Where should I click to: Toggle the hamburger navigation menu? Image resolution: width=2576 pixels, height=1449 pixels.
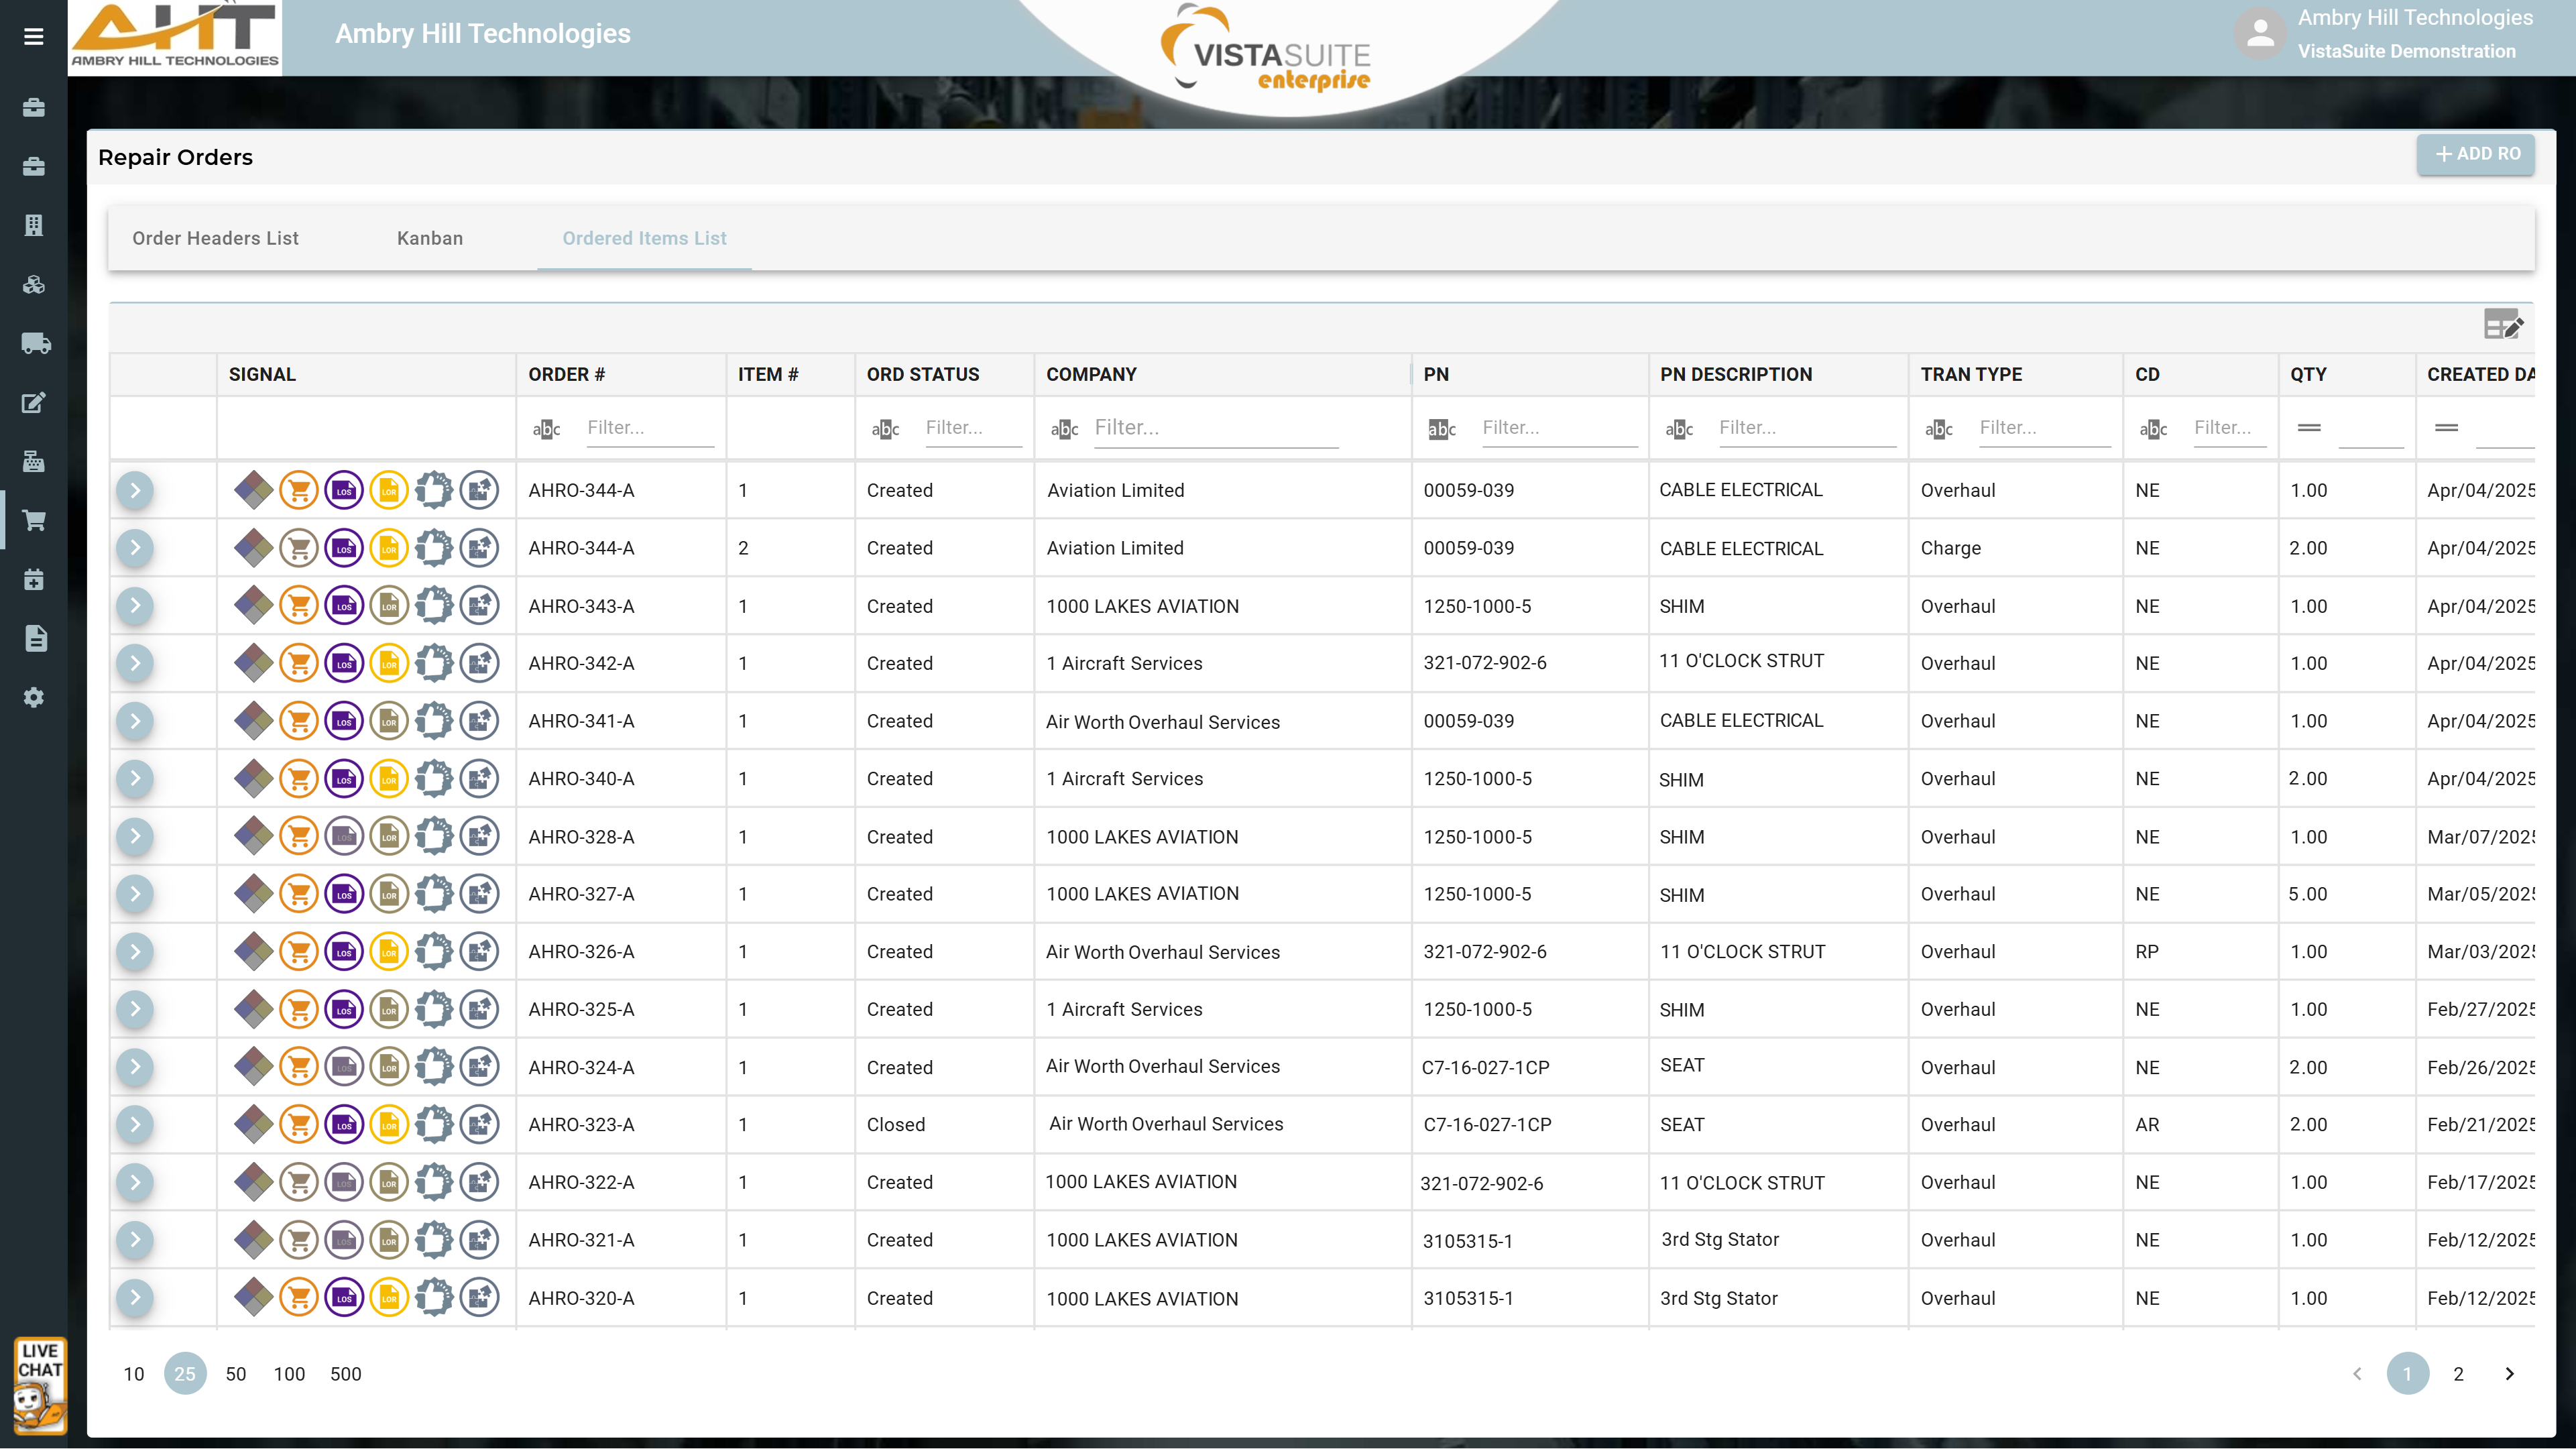click(x=34, y=37)
